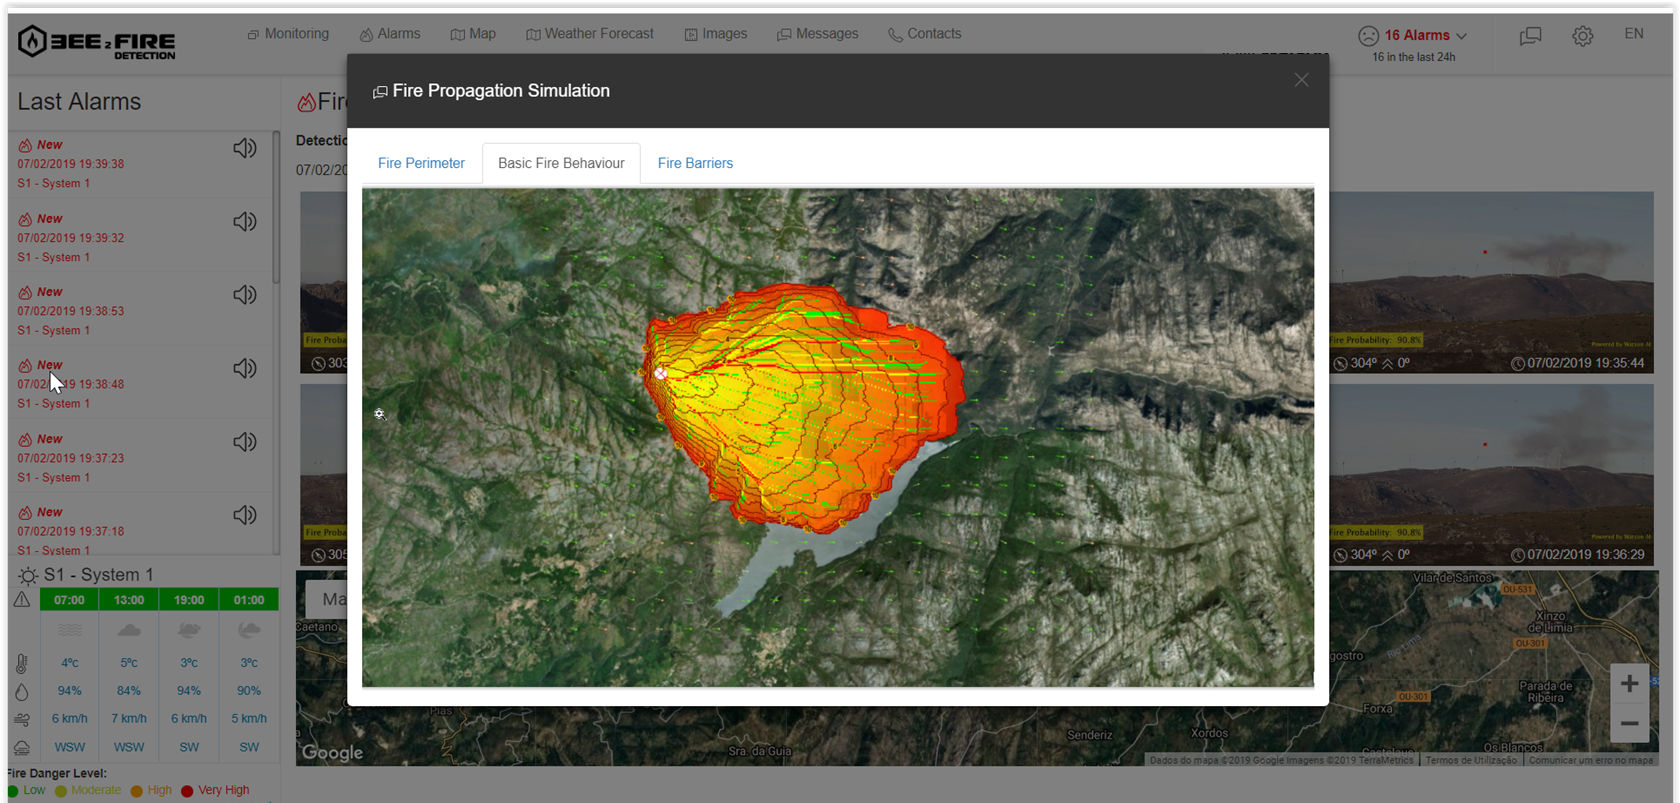Viewport: 1680px width, 803px height.
Task: Click the sad face alarm status icon
Action: click(x=1368, y=36)
